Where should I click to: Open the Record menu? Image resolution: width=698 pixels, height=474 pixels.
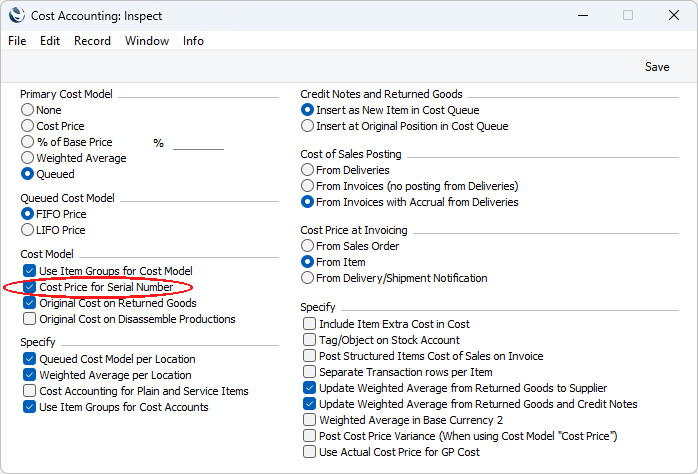(x=92, y=41)
